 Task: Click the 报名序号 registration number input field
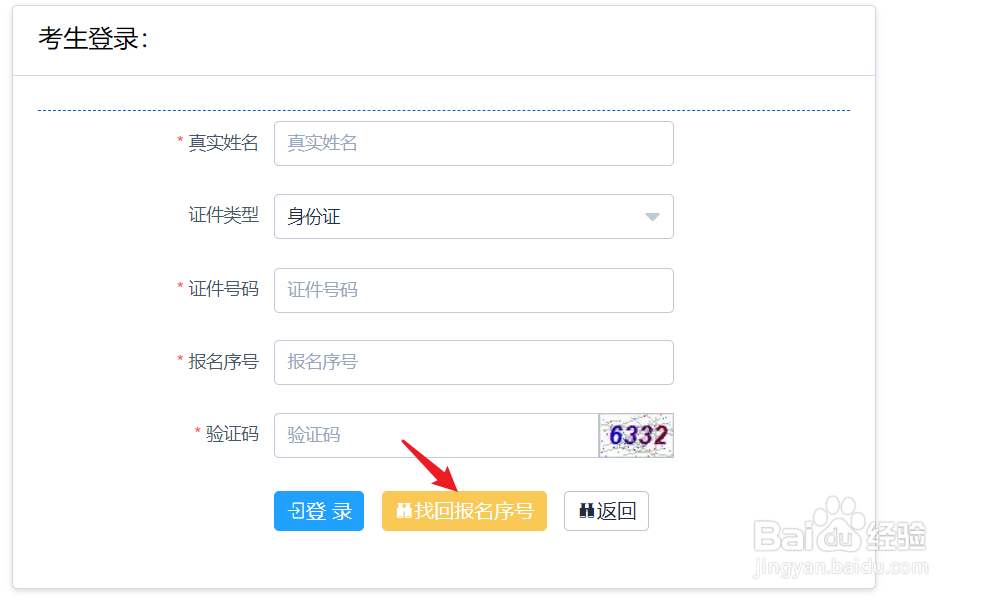[474, 362]
